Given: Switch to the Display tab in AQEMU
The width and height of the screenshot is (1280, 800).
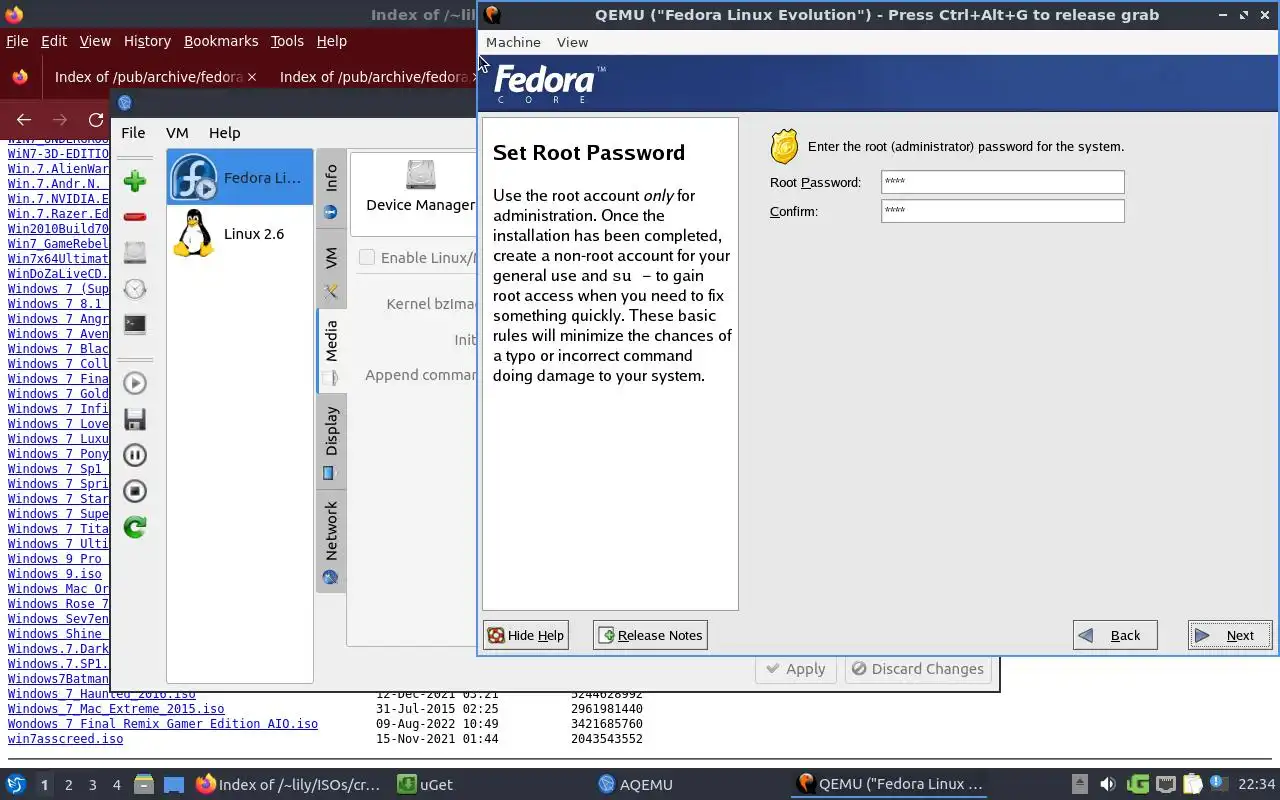Looking at the screenshot, I should click(331, 441).
